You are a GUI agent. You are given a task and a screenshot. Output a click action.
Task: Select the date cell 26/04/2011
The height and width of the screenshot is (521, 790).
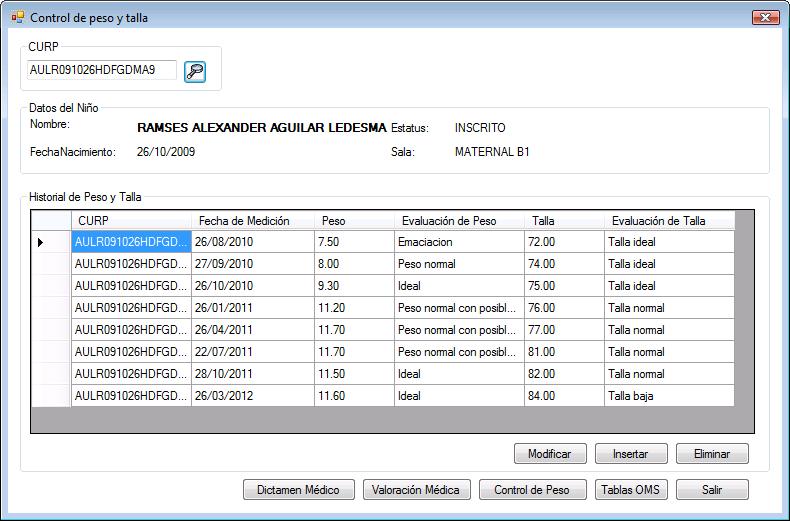(x=253, y=330)
